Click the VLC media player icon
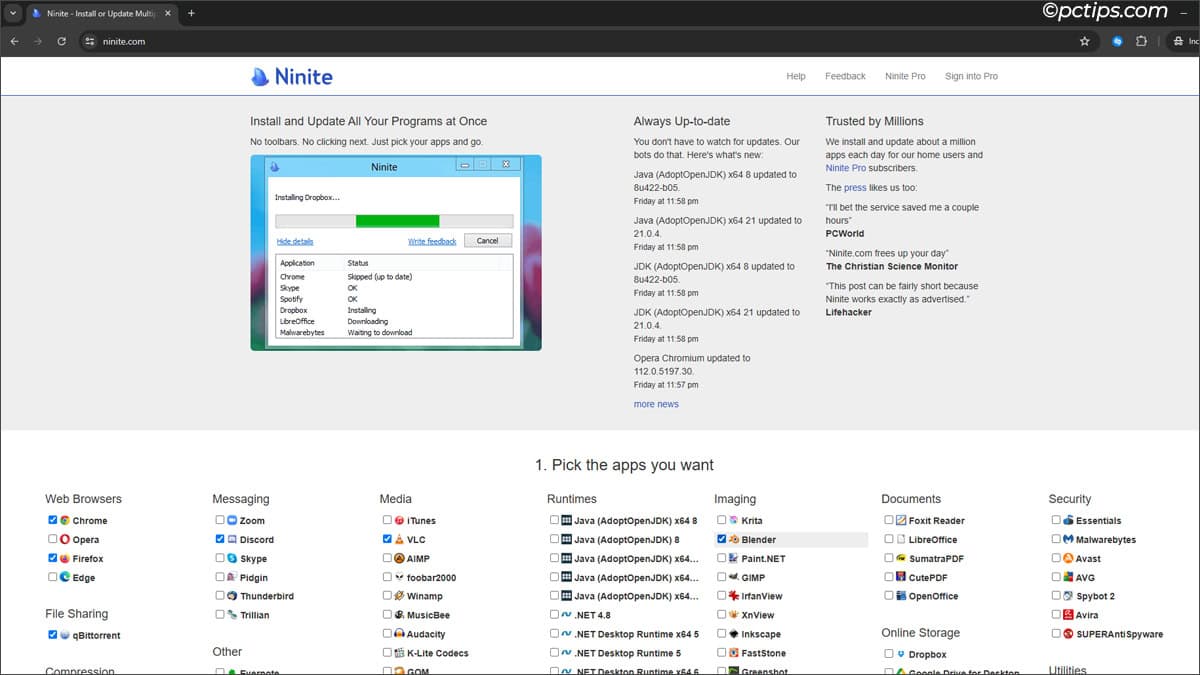The width and height of the screenshot is (1200, 675). (x=399, y=539)
